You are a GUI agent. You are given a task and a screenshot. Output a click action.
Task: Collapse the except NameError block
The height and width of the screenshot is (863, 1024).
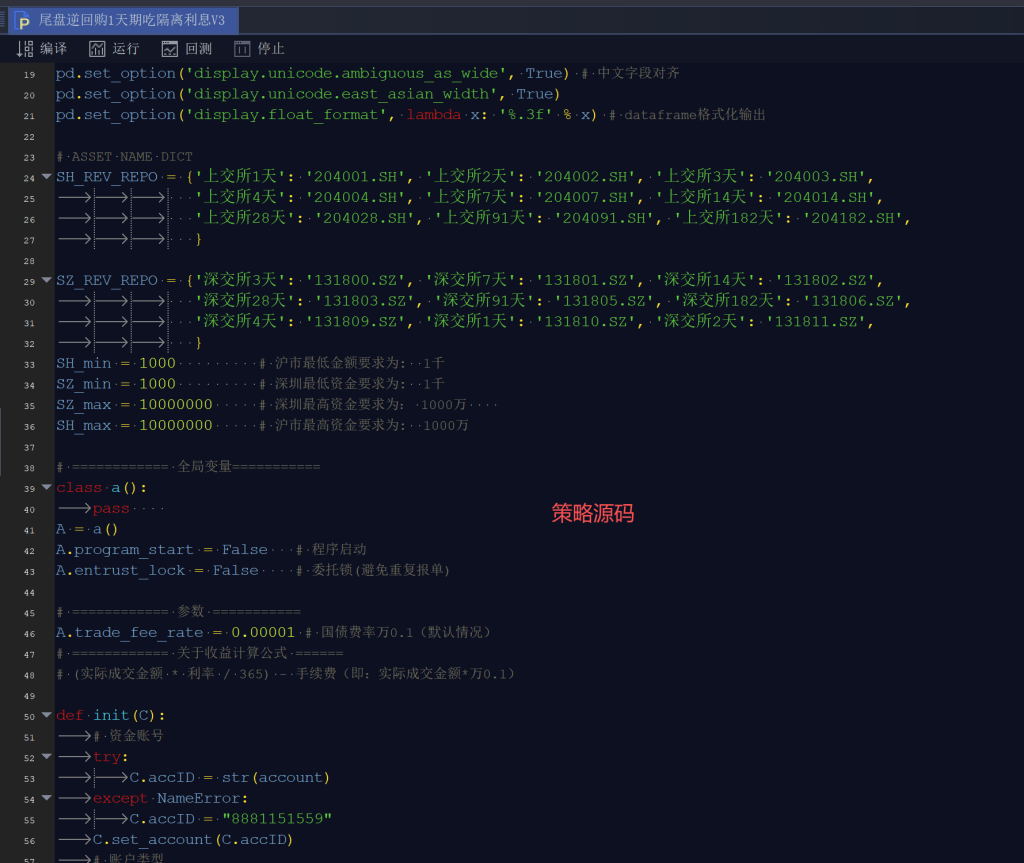coord(46,799)
